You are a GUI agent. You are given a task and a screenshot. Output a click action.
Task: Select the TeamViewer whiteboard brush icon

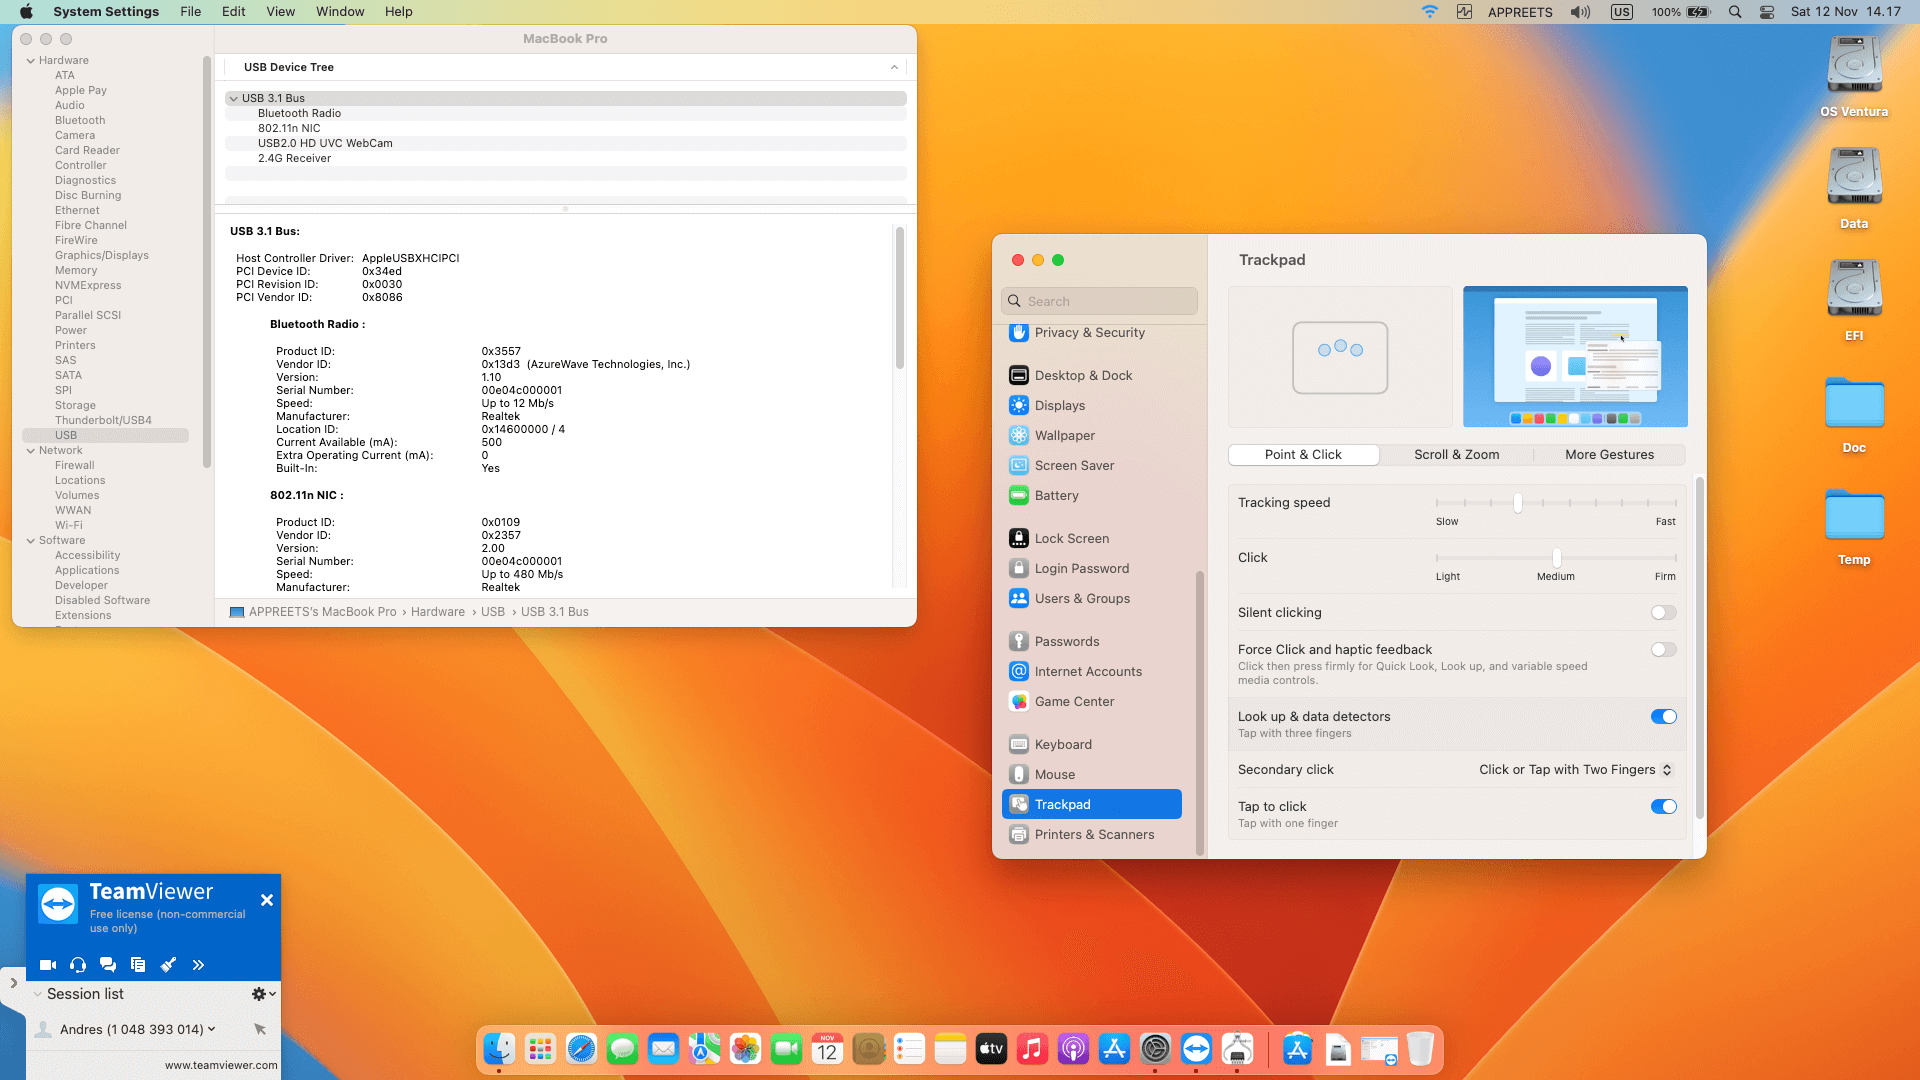(x=168, y=965)
